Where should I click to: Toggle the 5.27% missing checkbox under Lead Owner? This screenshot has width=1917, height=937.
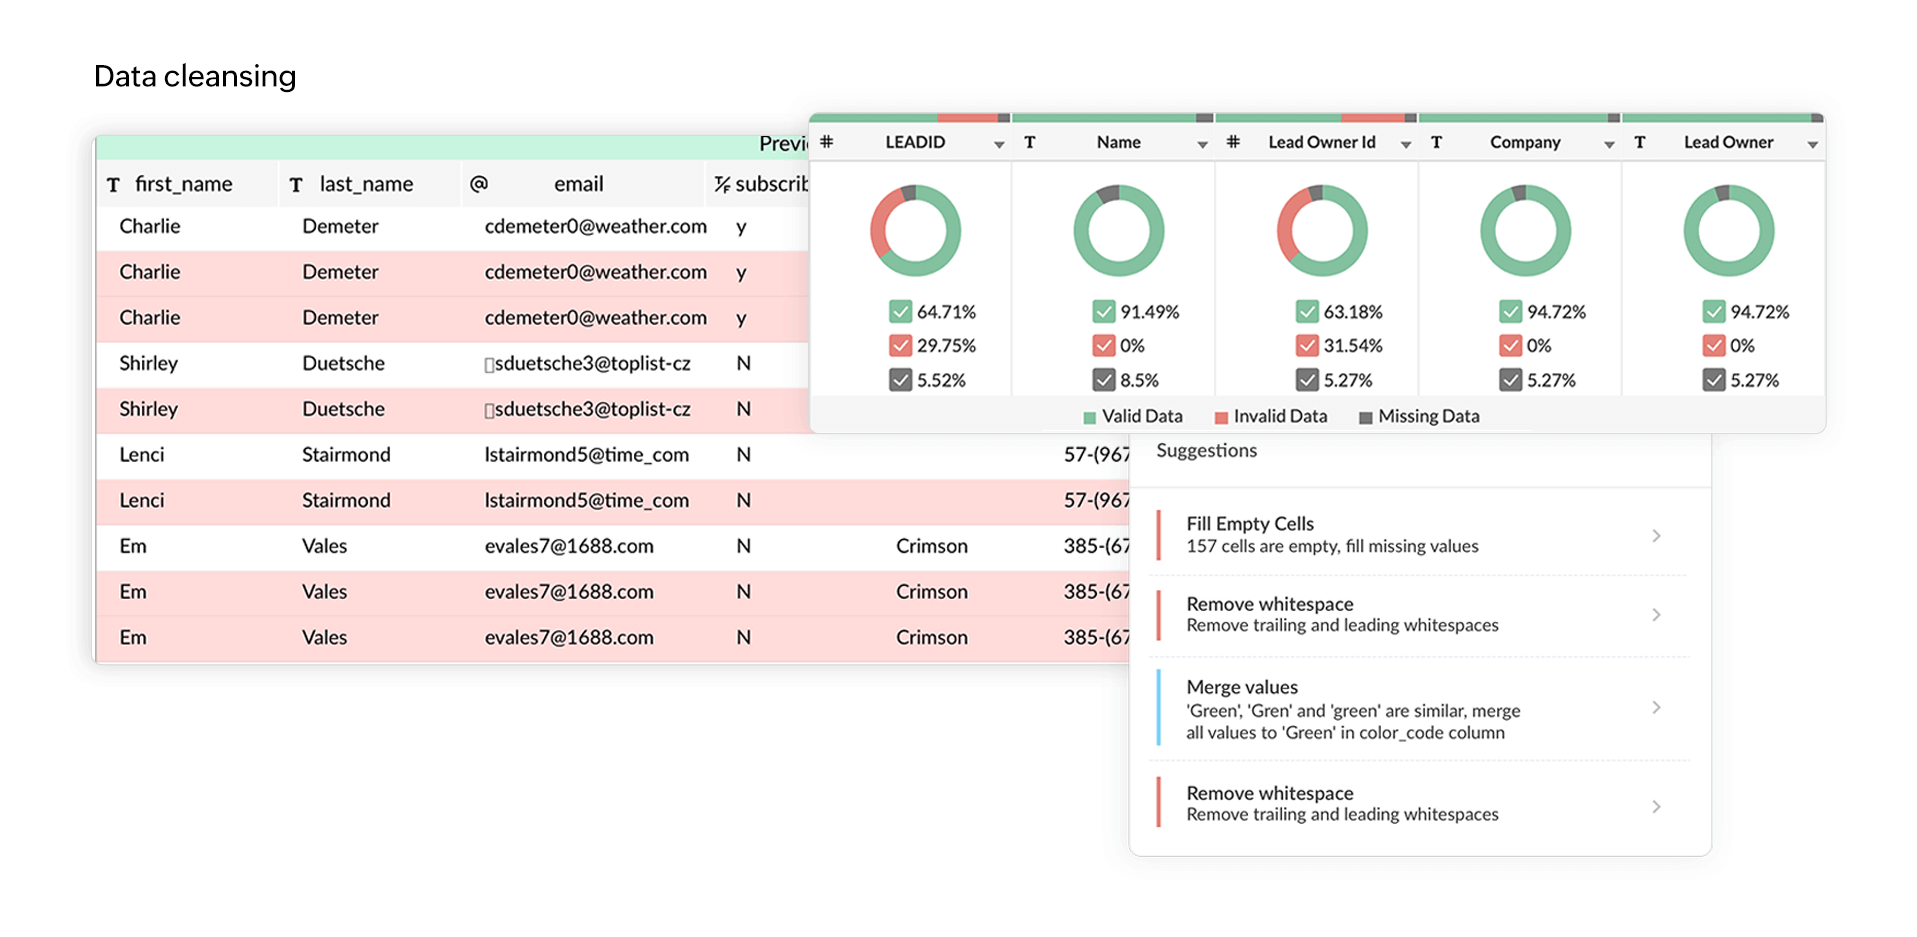[1714, 380]
